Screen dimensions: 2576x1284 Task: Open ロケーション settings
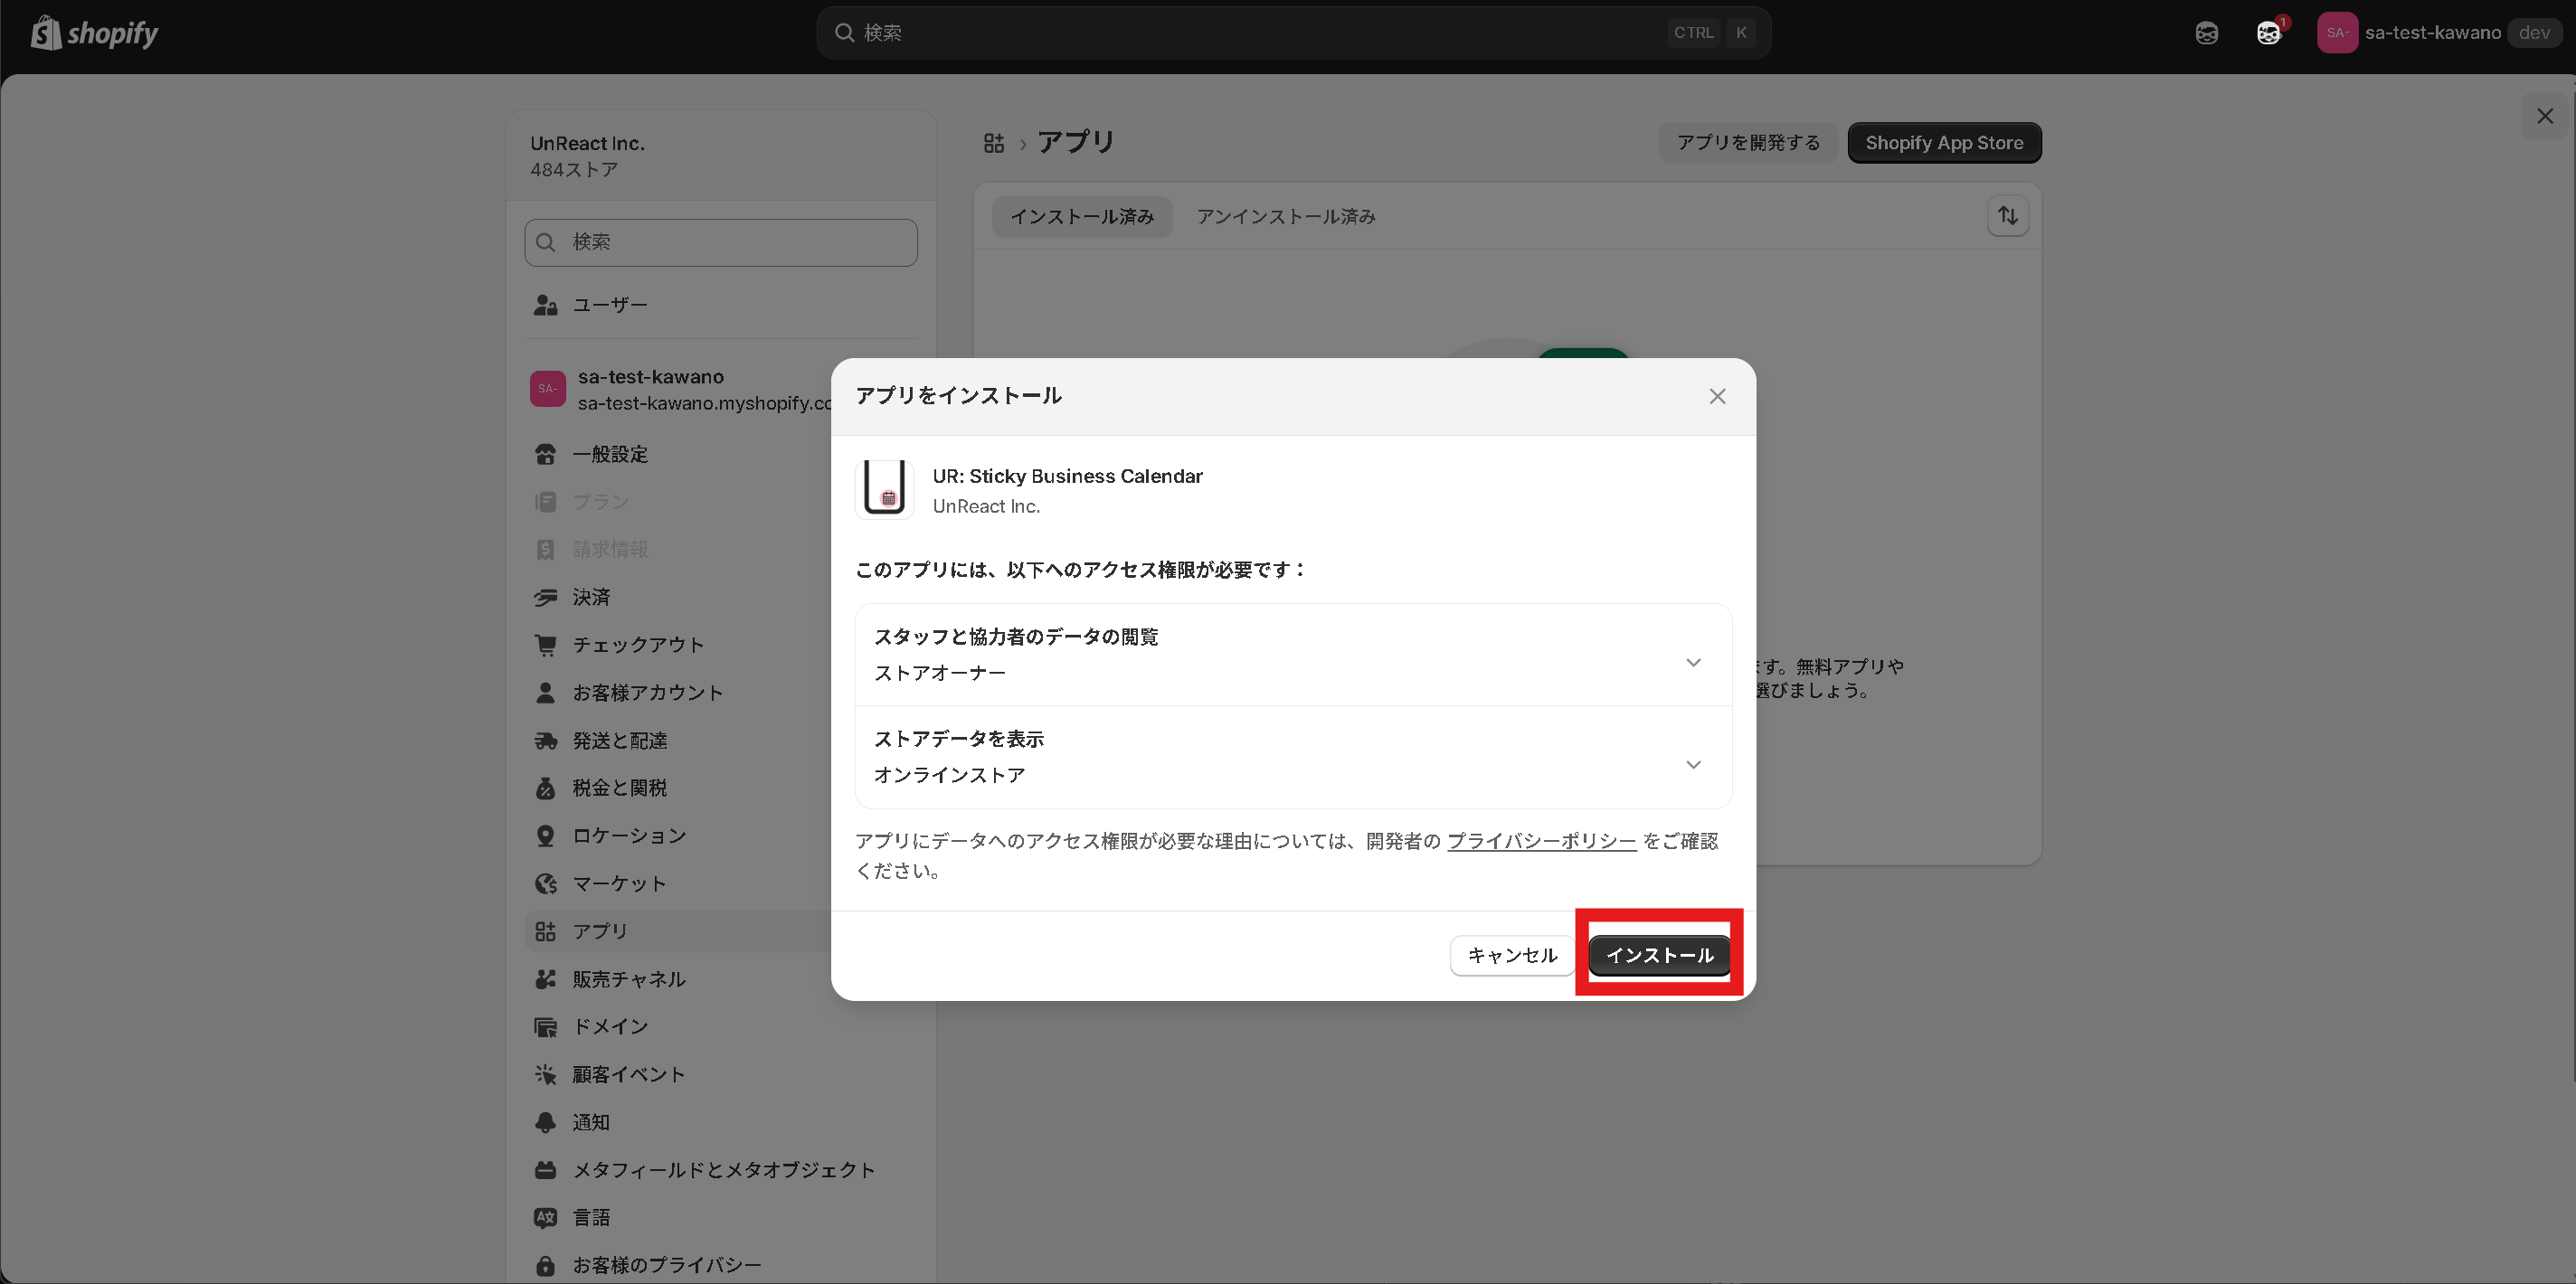click(x=679, y=836)
